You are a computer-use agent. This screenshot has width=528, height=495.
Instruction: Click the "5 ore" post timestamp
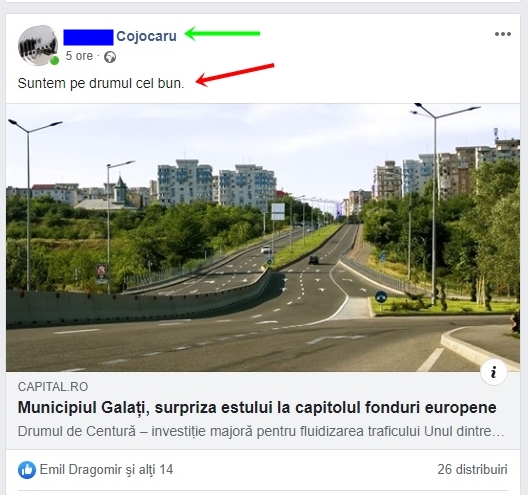[x=79, y=56]
